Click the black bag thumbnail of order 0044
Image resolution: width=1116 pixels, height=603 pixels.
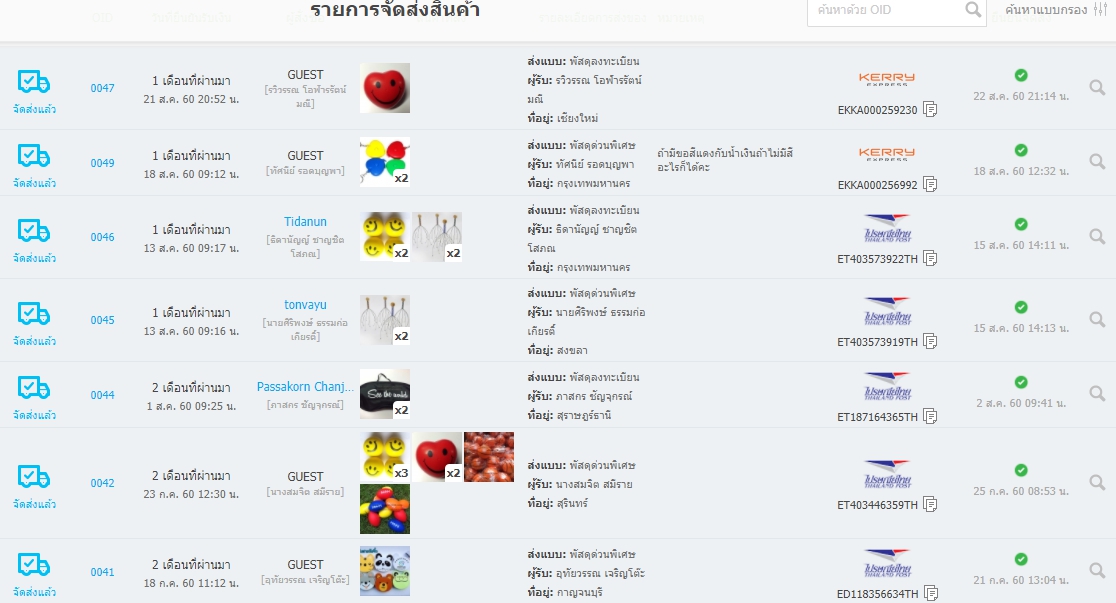(385, 394)
